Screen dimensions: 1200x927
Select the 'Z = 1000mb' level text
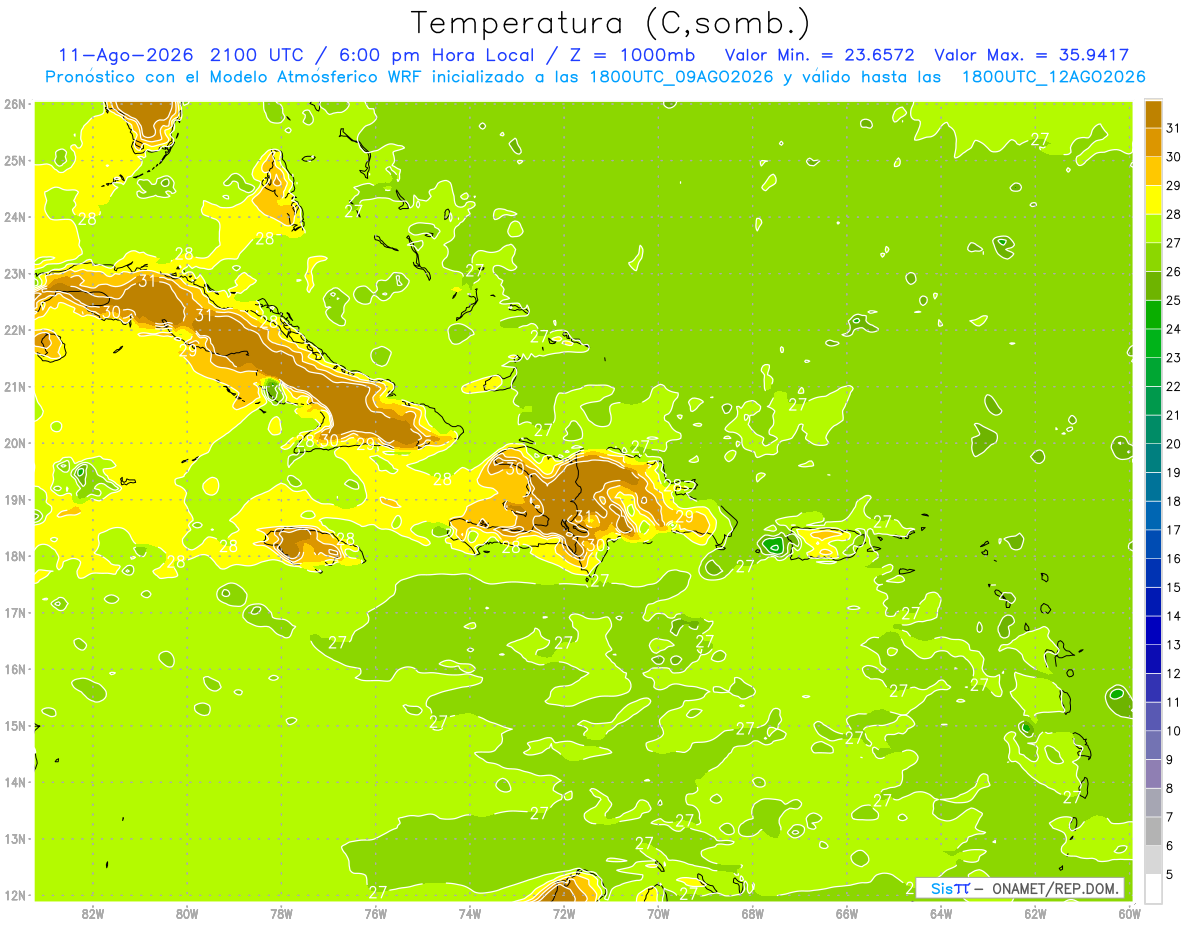pyautogui.click(x=632, y=55)
